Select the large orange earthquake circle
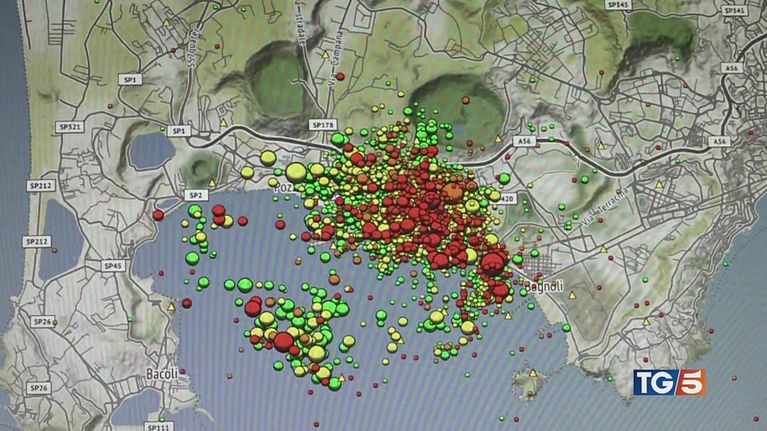 click(x=454, y=191)
